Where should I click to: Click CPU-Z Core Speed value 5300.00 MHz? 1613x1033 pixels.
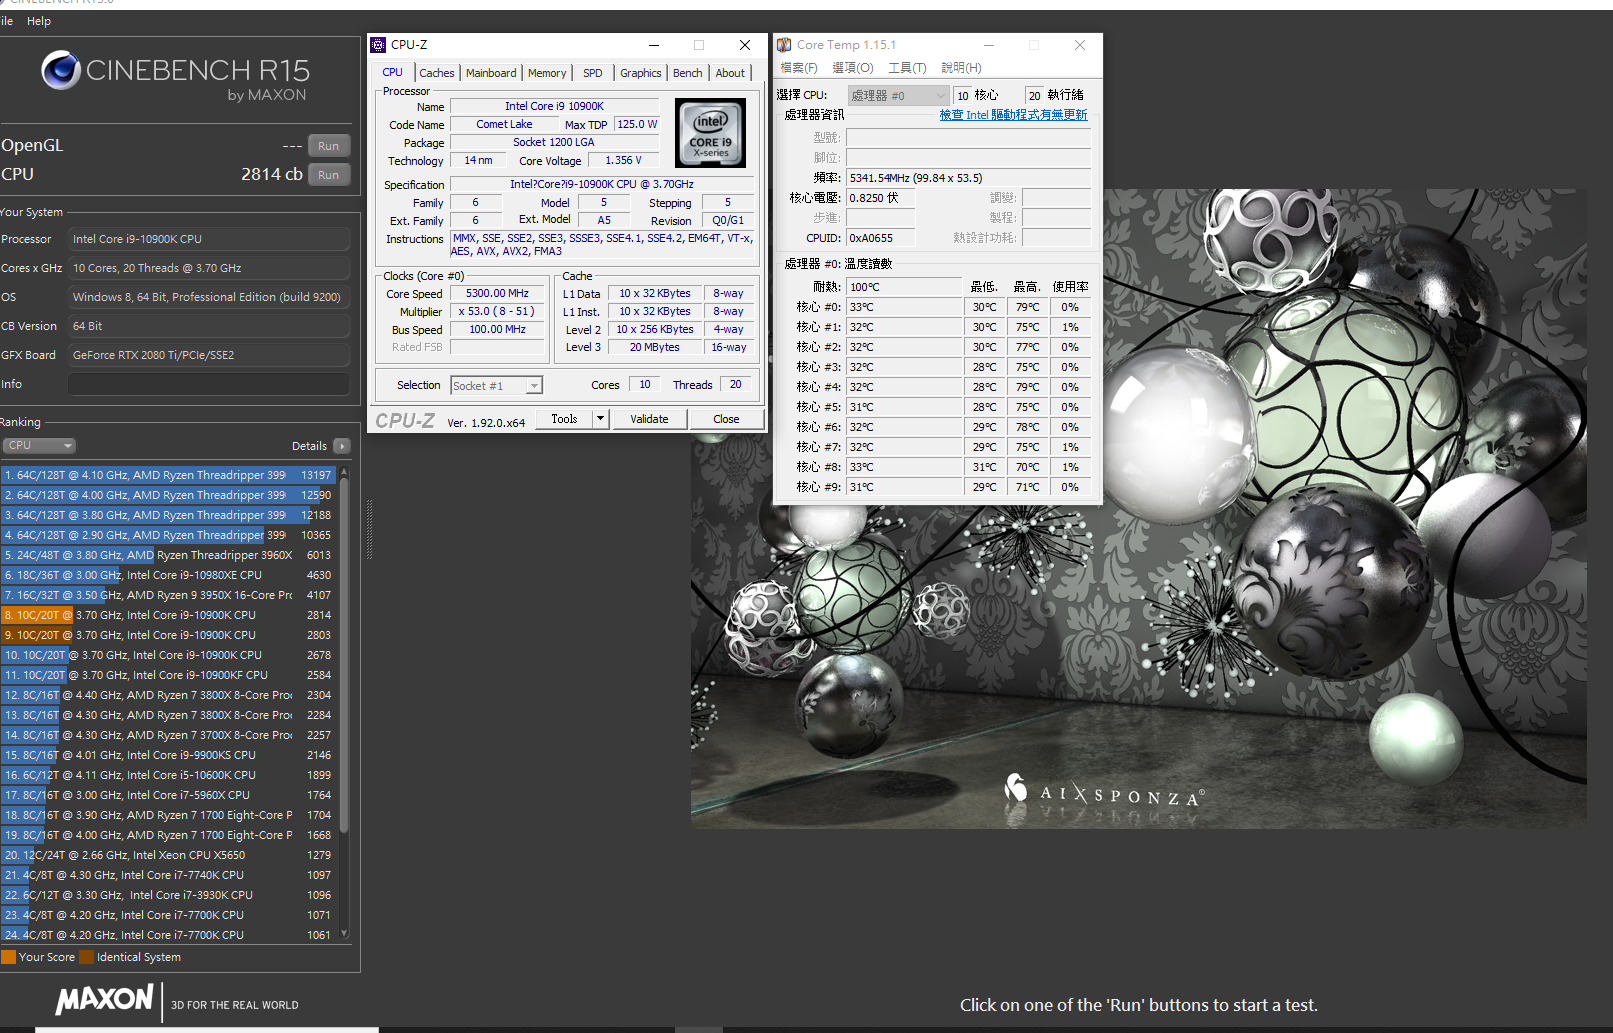(x=497, y=294)
